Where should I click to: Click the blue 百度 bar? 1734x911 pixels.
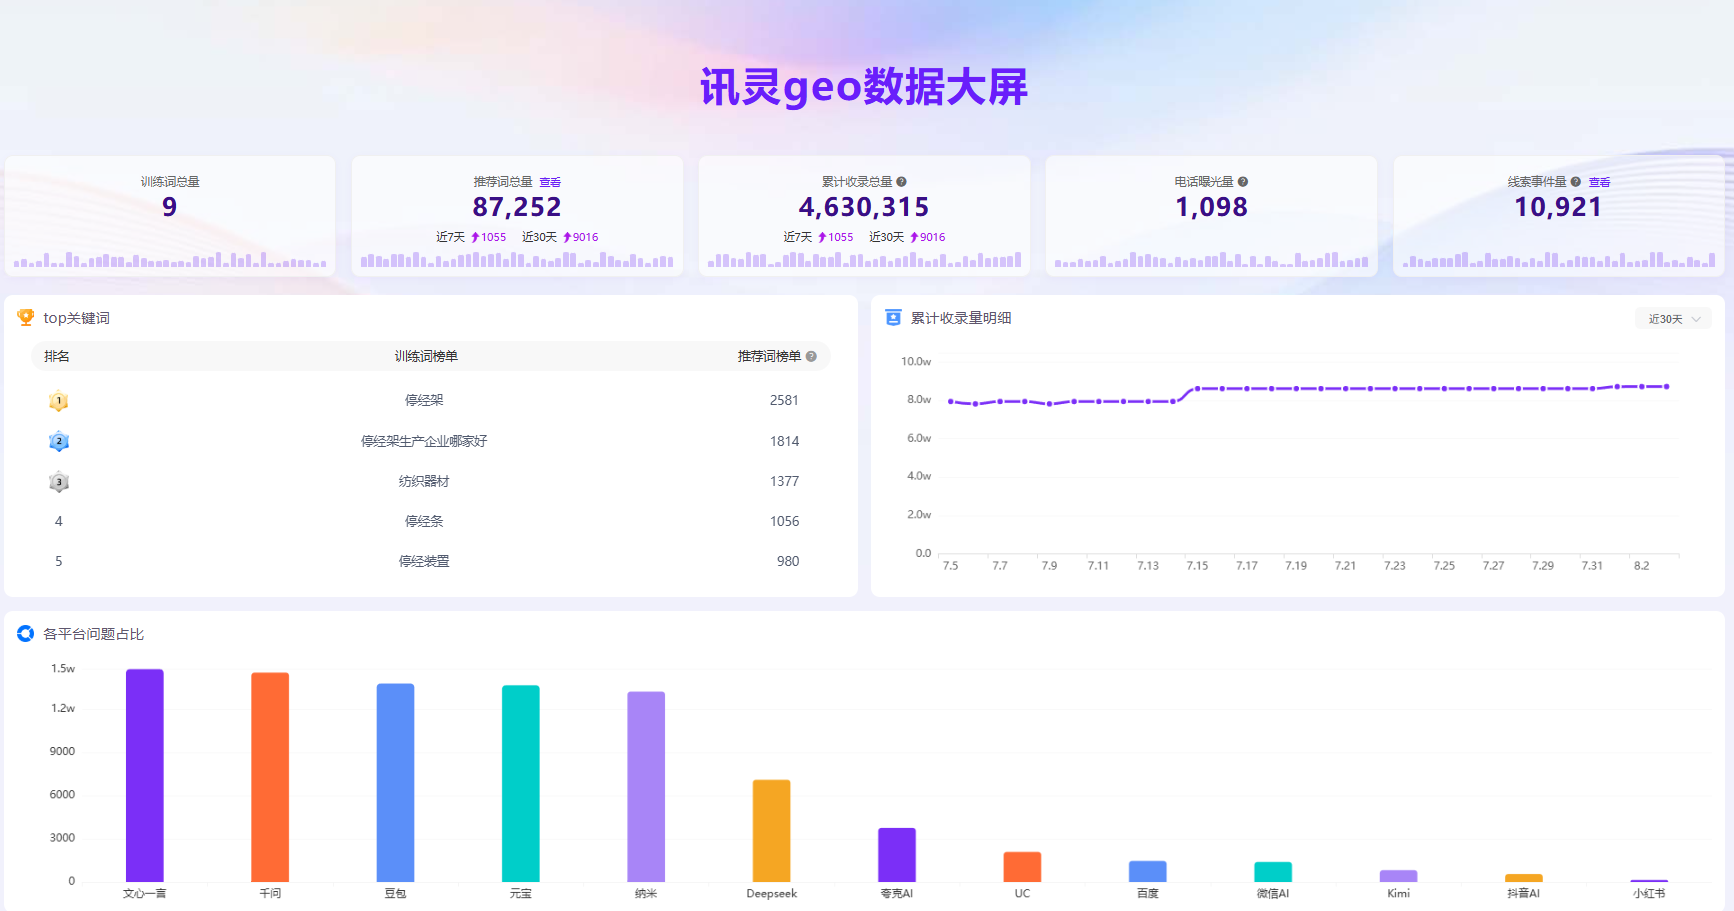point(1148,871)
